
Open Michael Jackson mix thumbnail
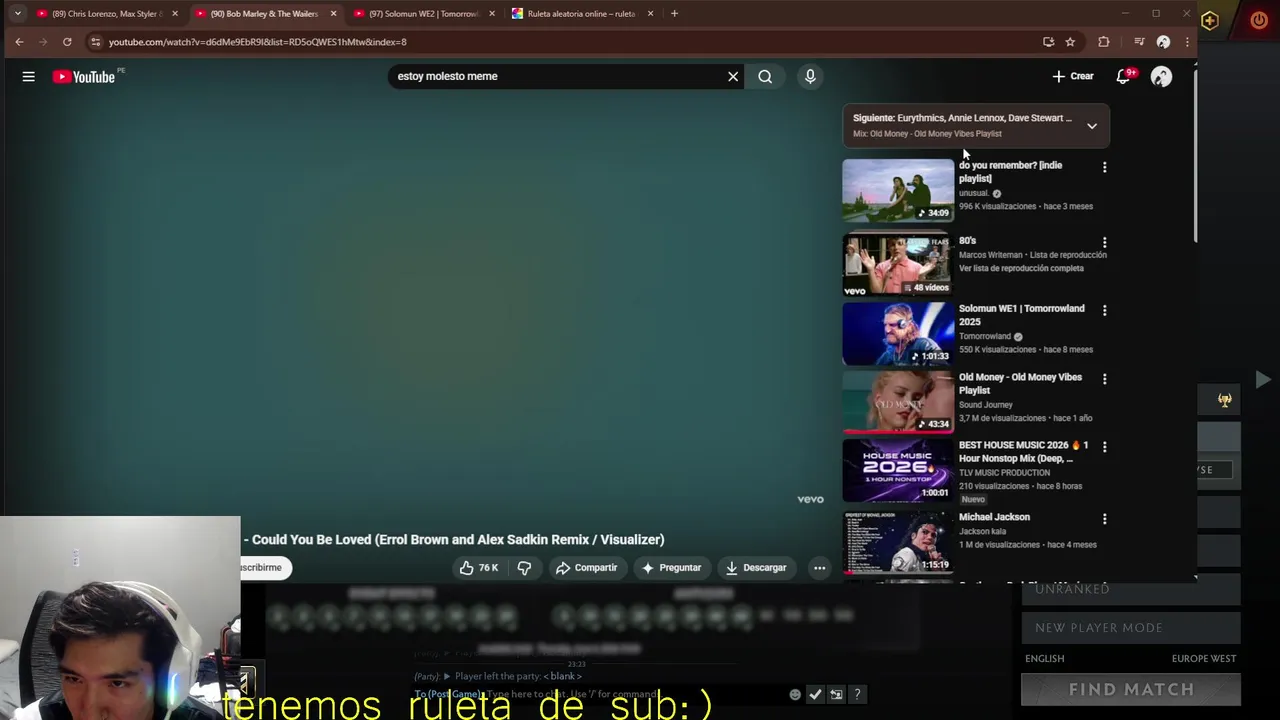[898, 542]
